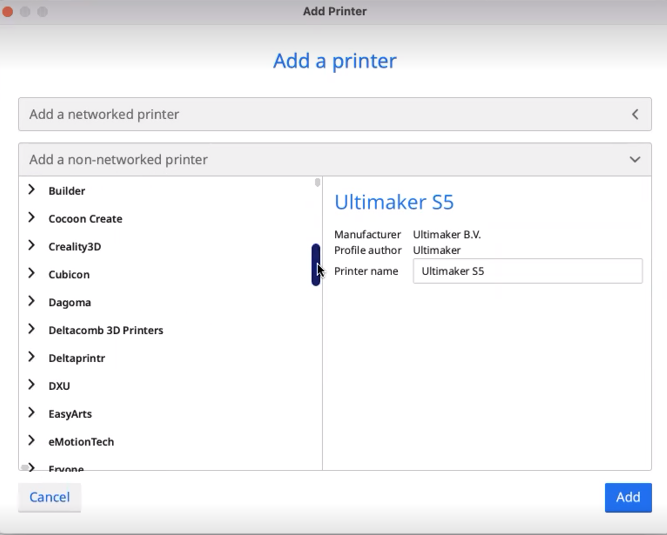Expand the Builder manufacturer group
This screenshot has width=667, height=535.
31,190
